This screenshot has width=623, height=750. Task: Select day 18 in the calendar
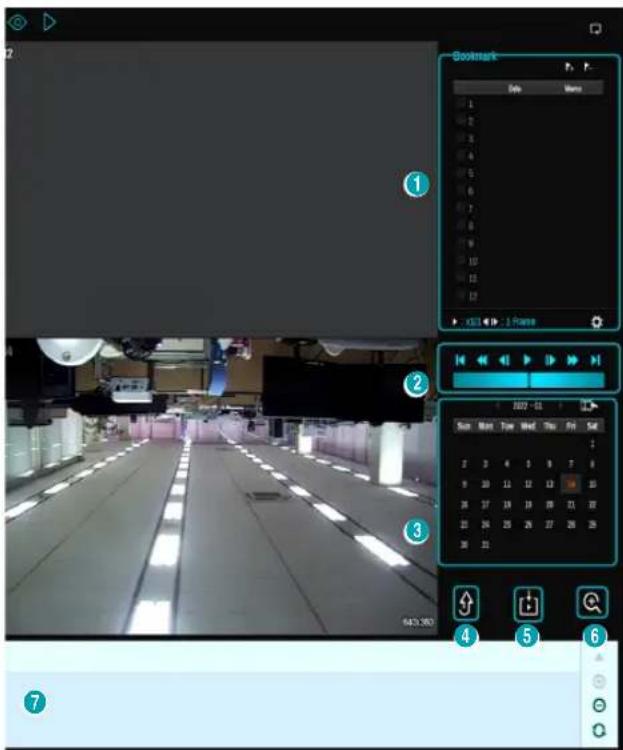click(507, 504)
